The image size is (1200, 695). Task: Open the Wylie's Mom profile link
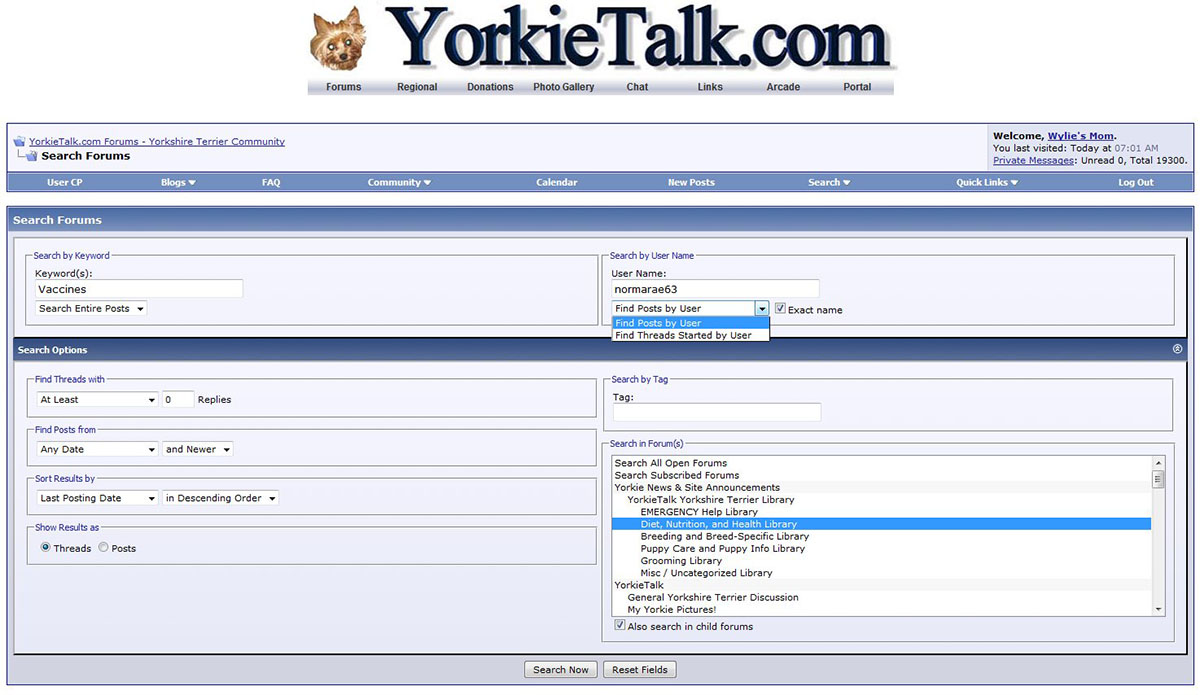pos(1081,136)
